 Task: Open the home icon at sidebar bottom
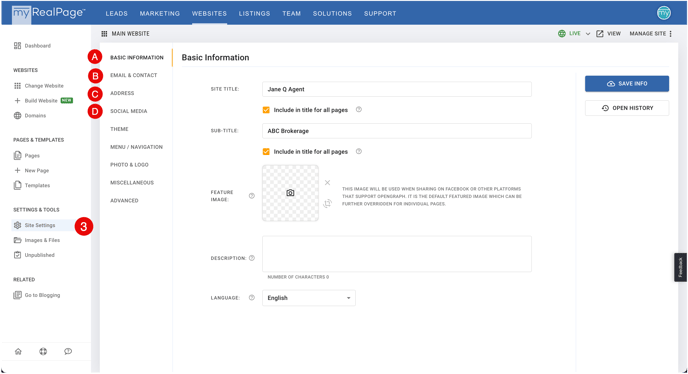pos(18,351)
